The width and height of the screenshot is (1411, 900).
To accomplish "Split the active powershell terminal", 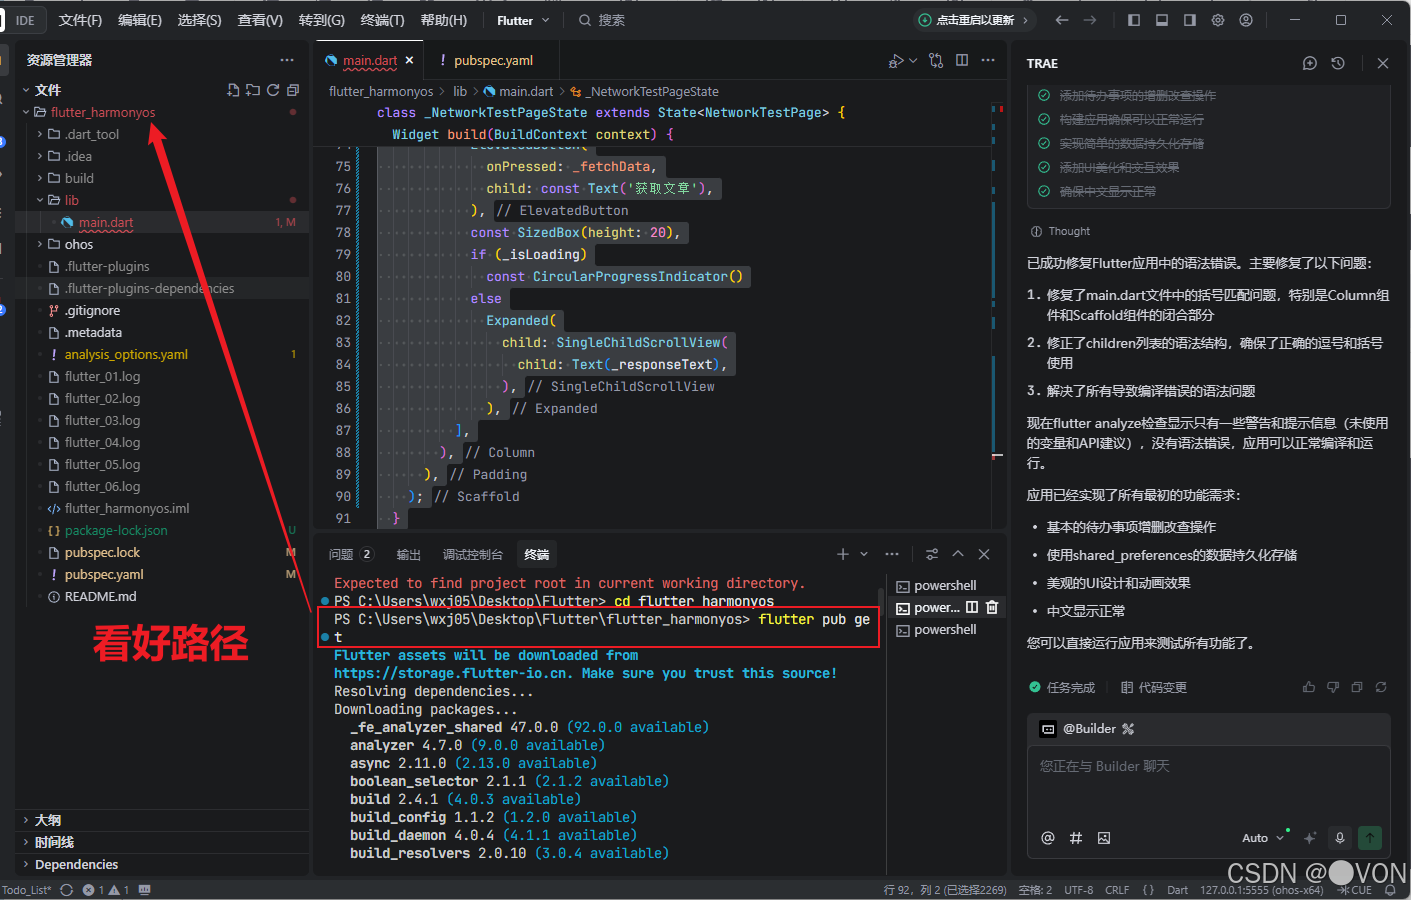I will coord(972,607).
